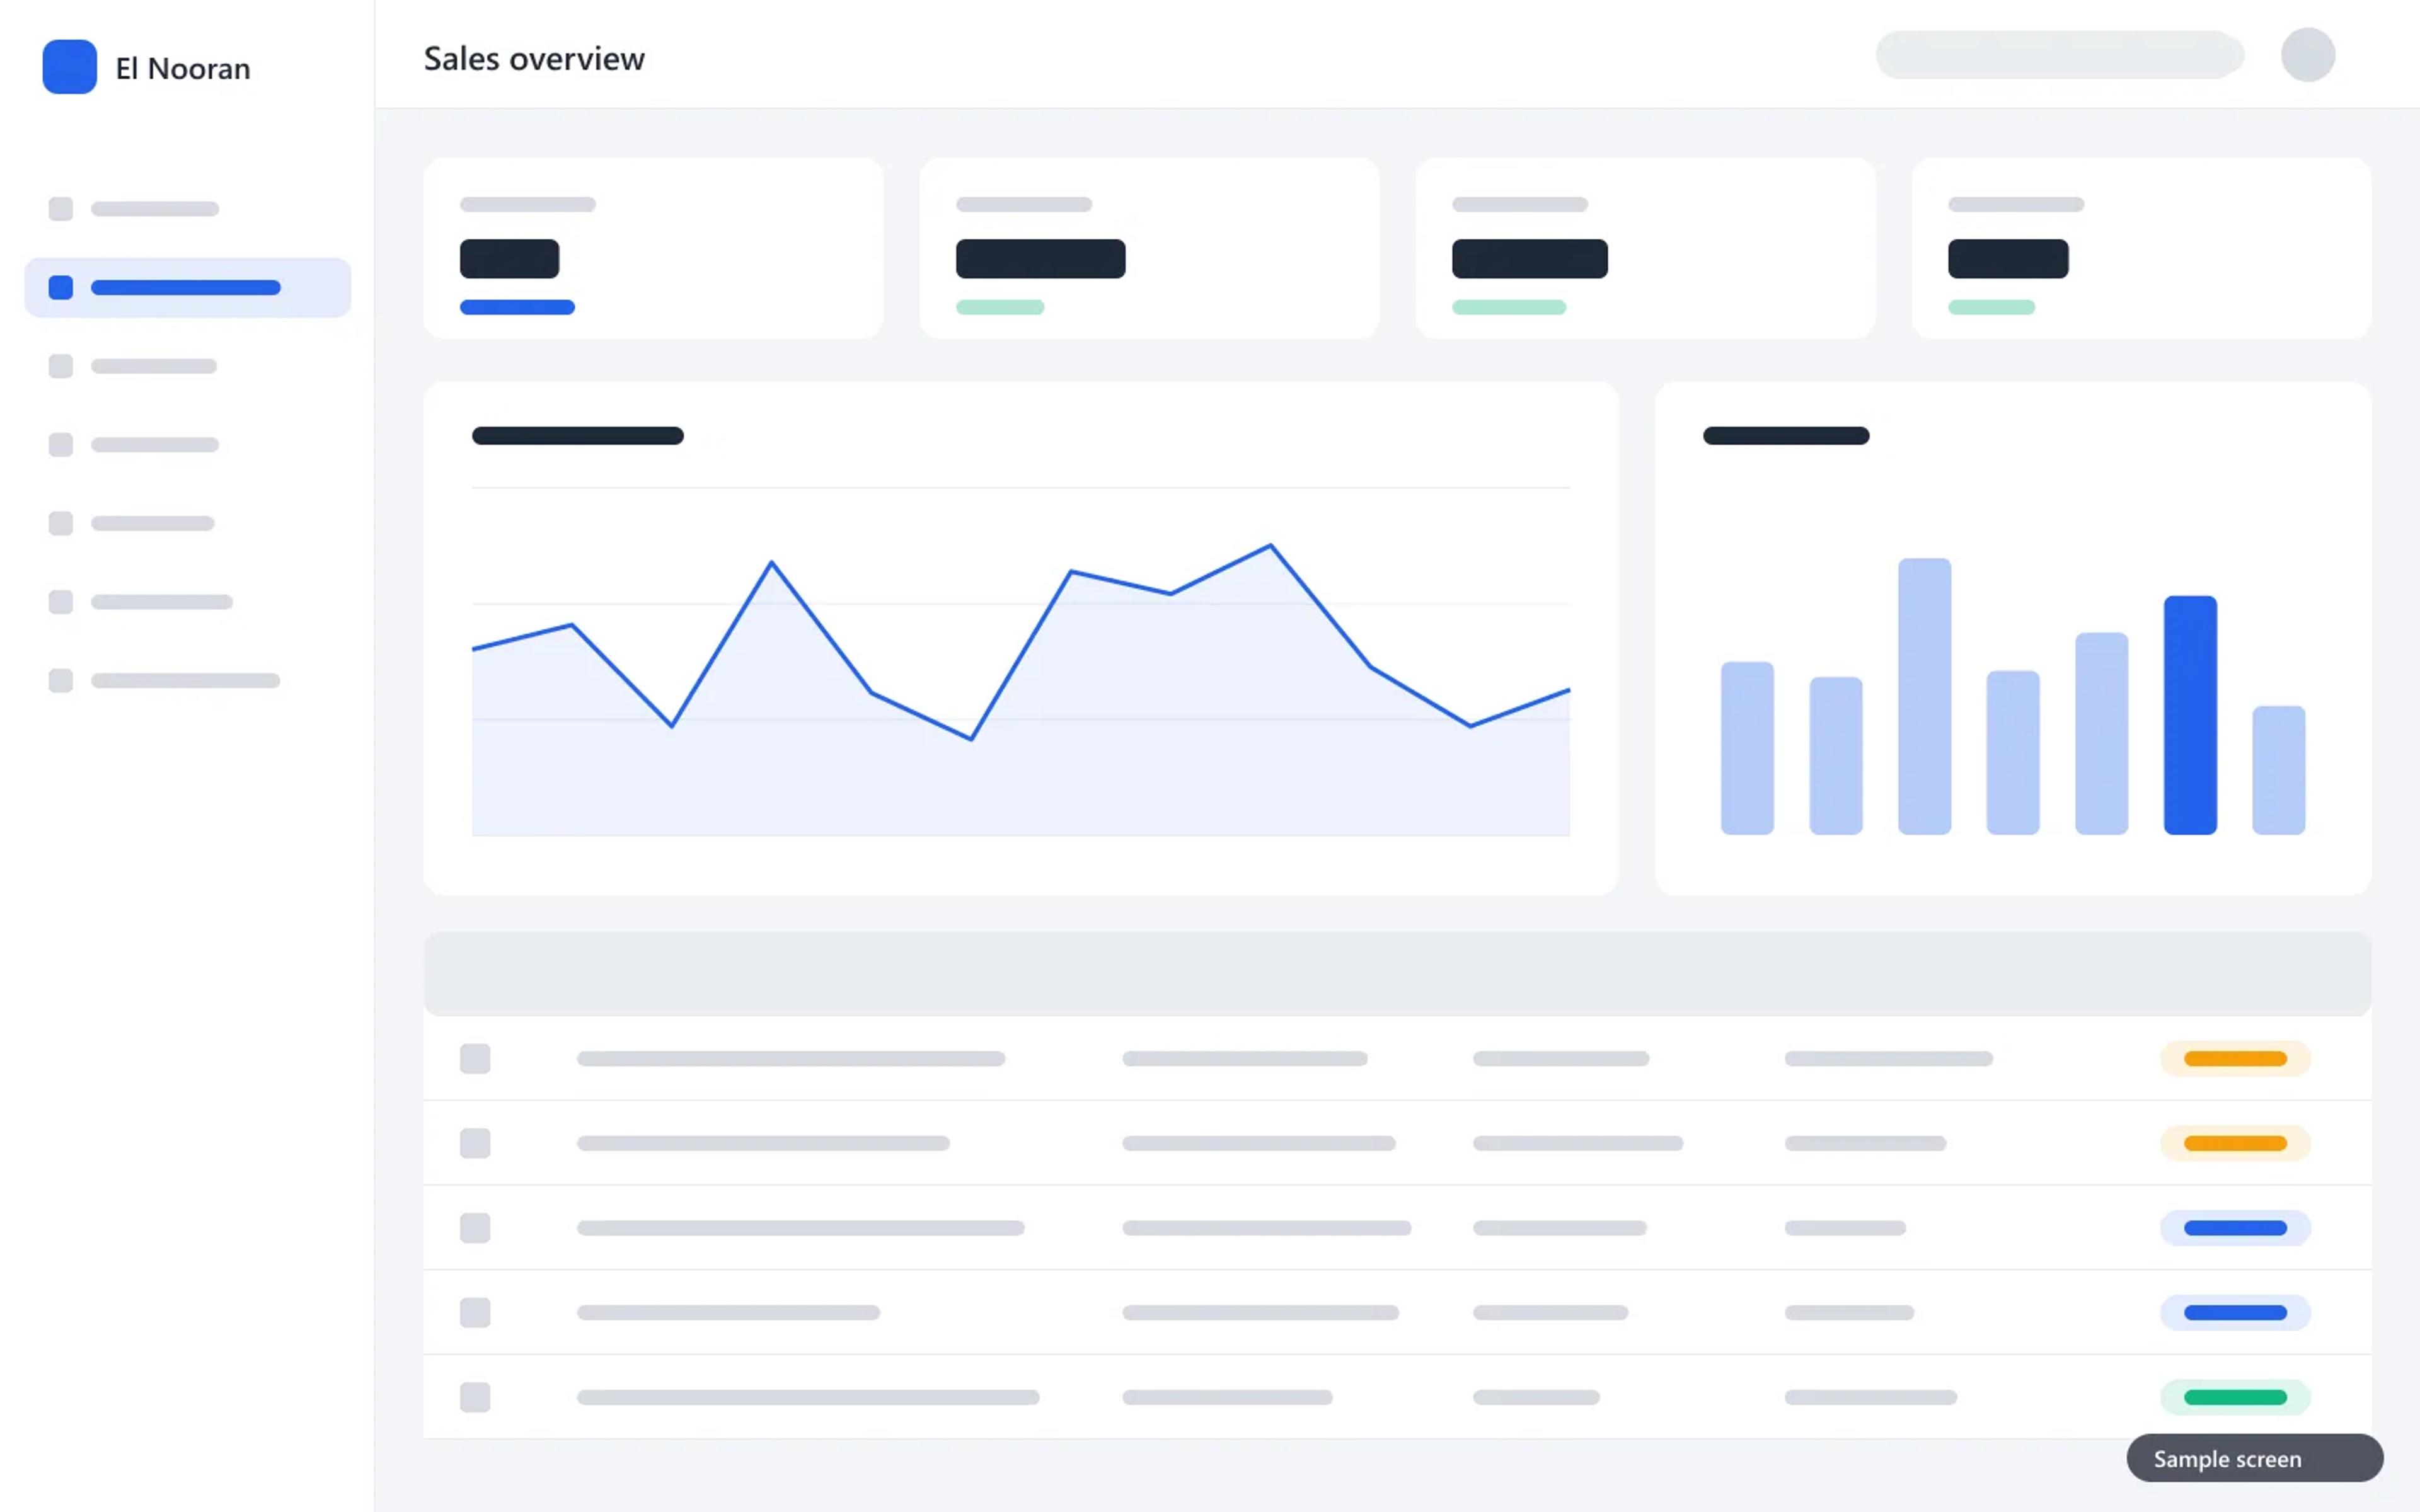Click the green status badge in last row
This screenshot has width=2420, height=1512.
2235,1397
